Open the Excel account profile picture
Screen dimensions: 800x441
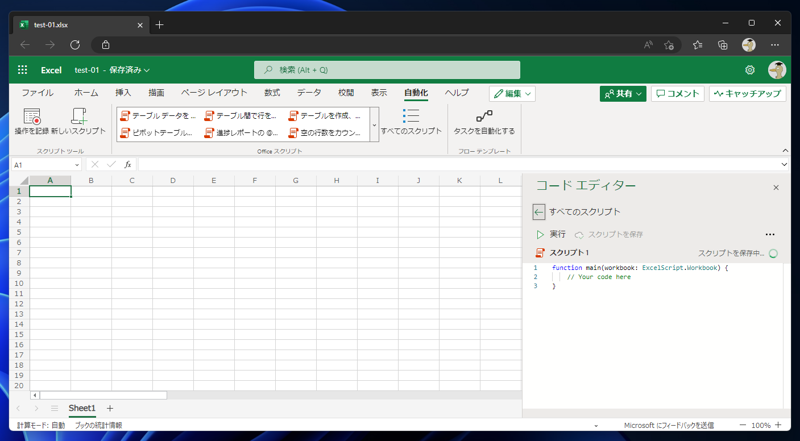(x=777, y=70)
